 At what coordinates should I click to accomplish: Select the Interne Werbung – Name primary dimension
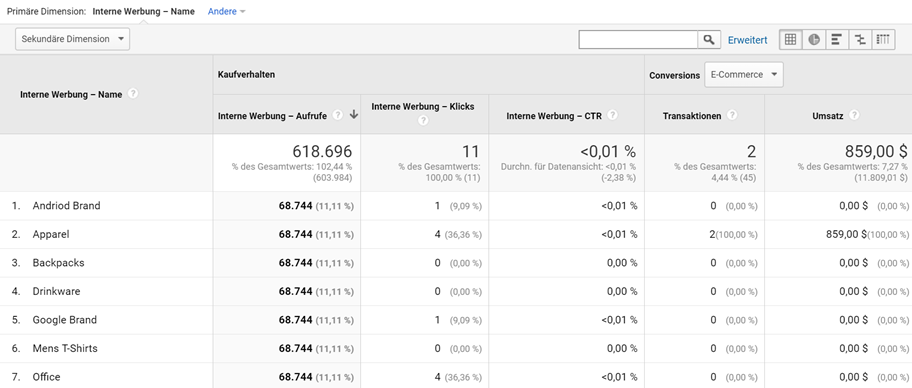tap(144, 12)
